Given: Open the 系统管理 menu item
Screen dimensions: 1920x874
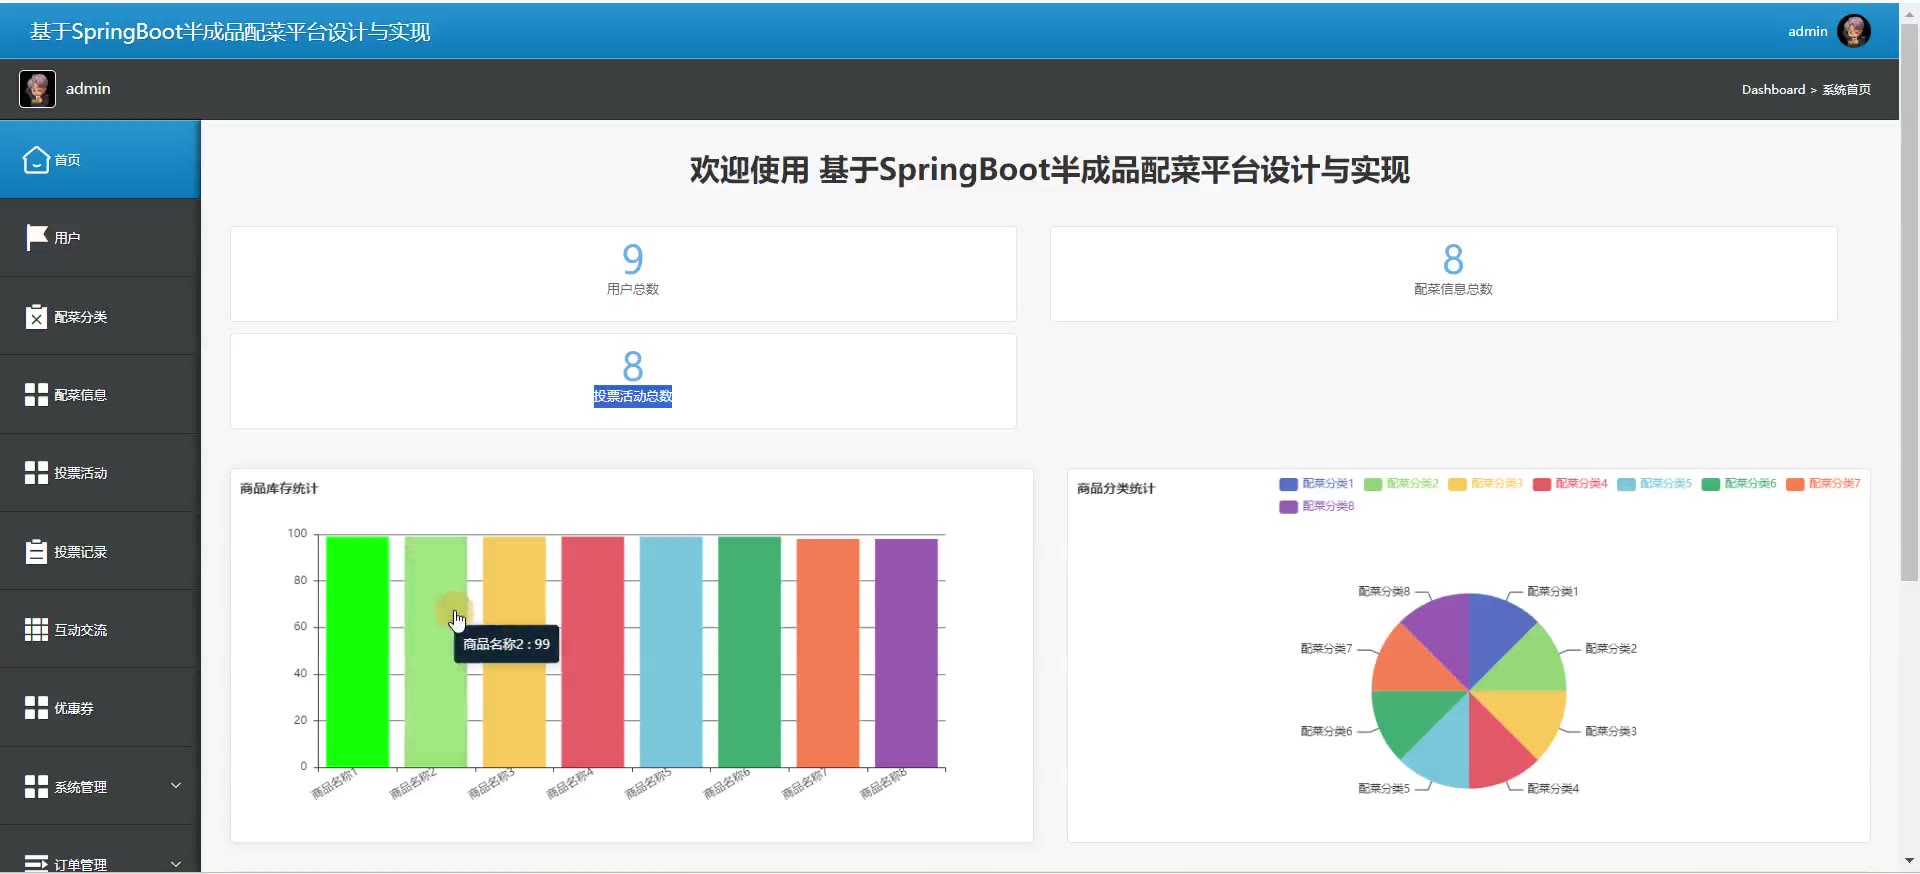Looking at the screenshot, I should pos(80,787).
